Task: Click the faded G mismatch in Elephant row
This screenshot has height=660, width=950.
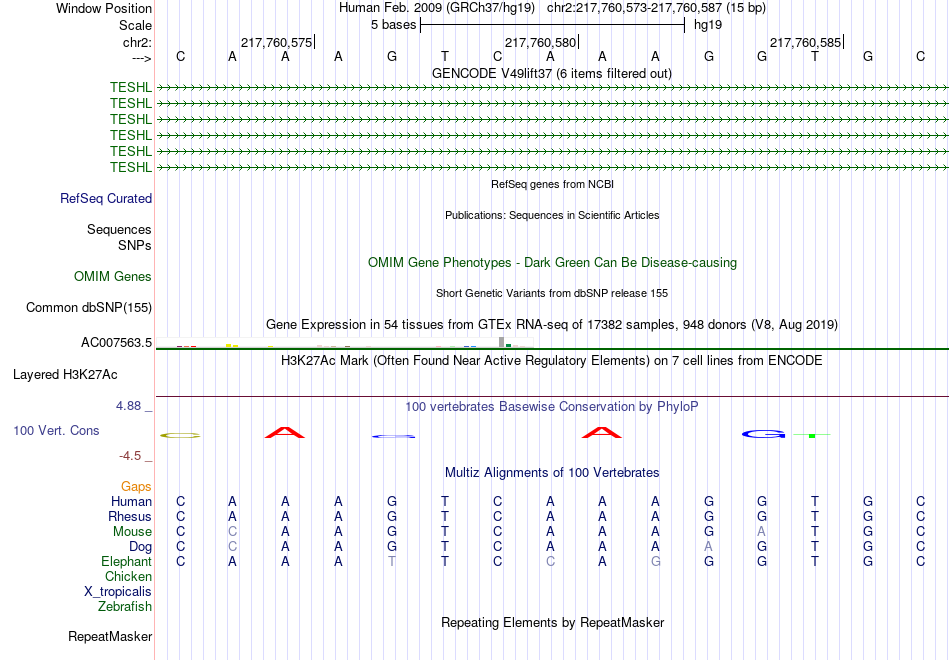Action: (656, 561)
